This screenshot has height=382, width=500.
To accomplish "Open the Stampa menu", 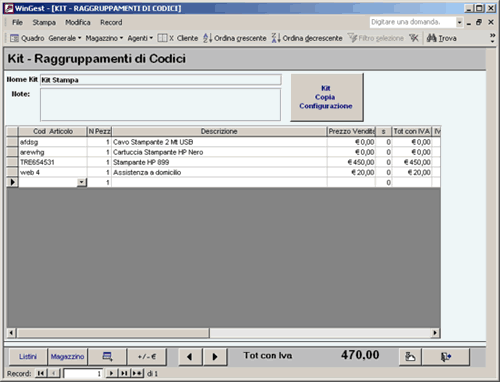I will tap(44, 22).
